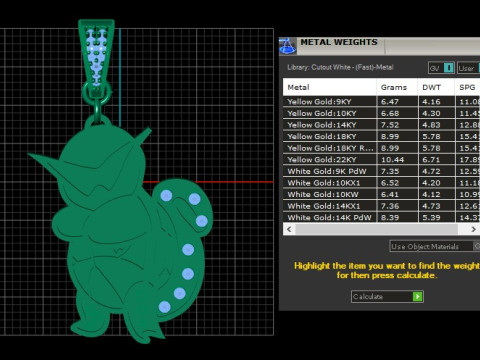Select the White Gold:10KX1 row
Screen dimensions: 480x360
[381, 183]
